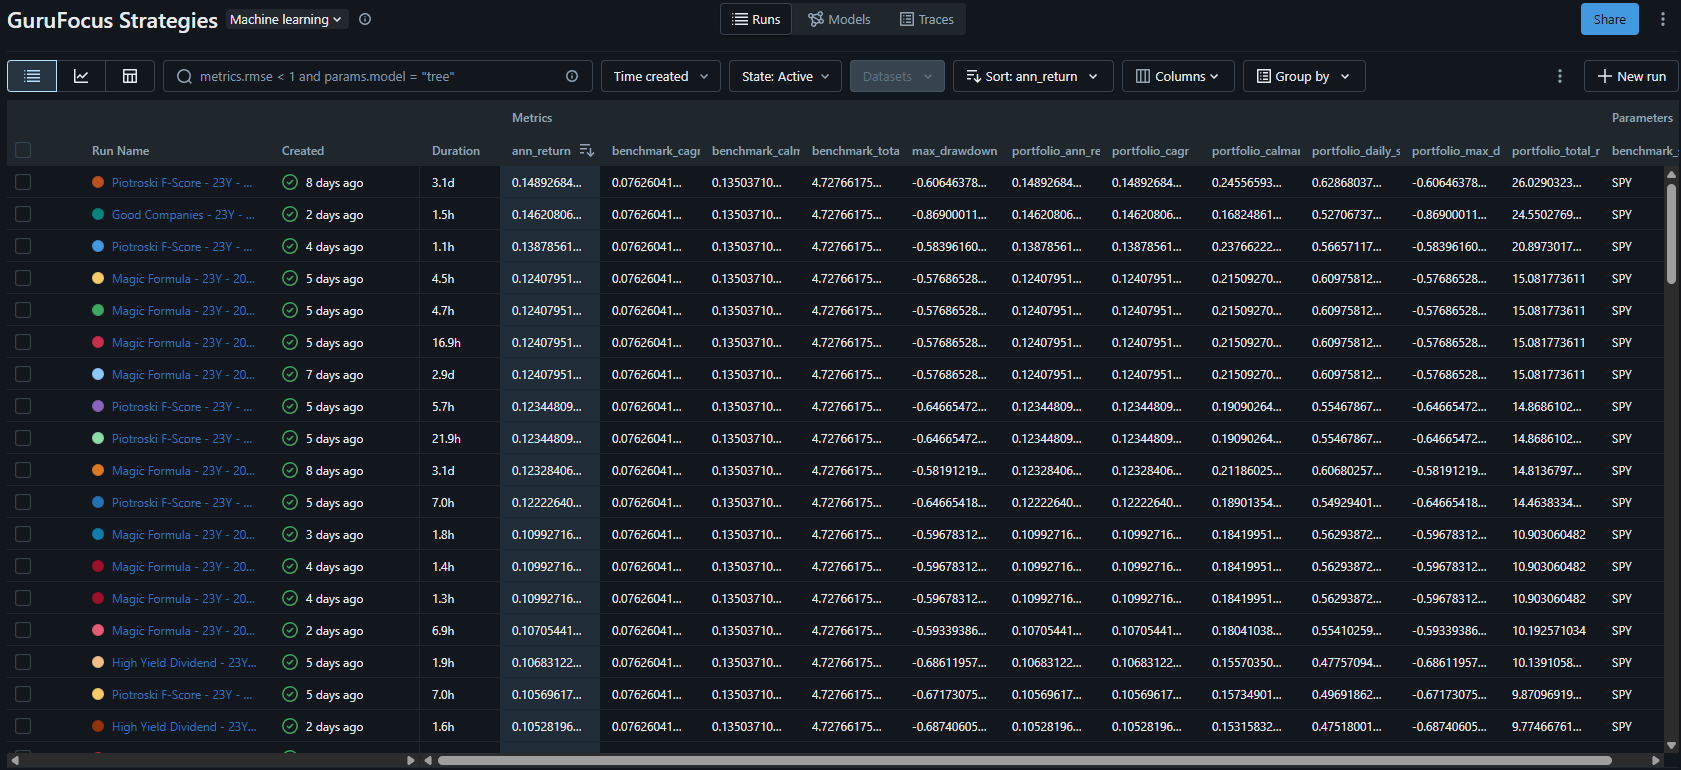Tick checkbox for Good Companies run

[x=23, y=215]
